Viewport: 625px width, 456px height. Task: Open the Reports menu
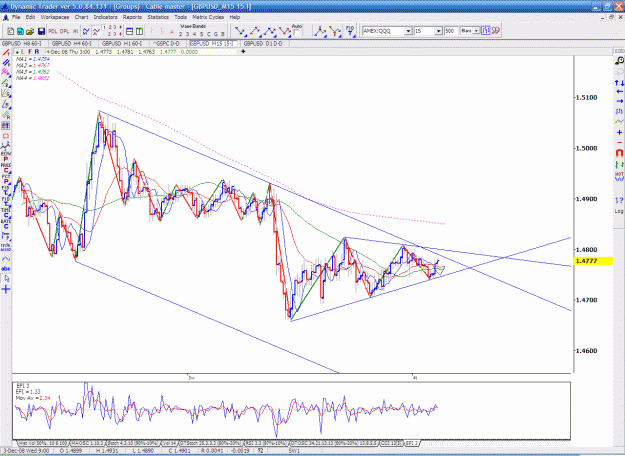click(x=132, y=17)
